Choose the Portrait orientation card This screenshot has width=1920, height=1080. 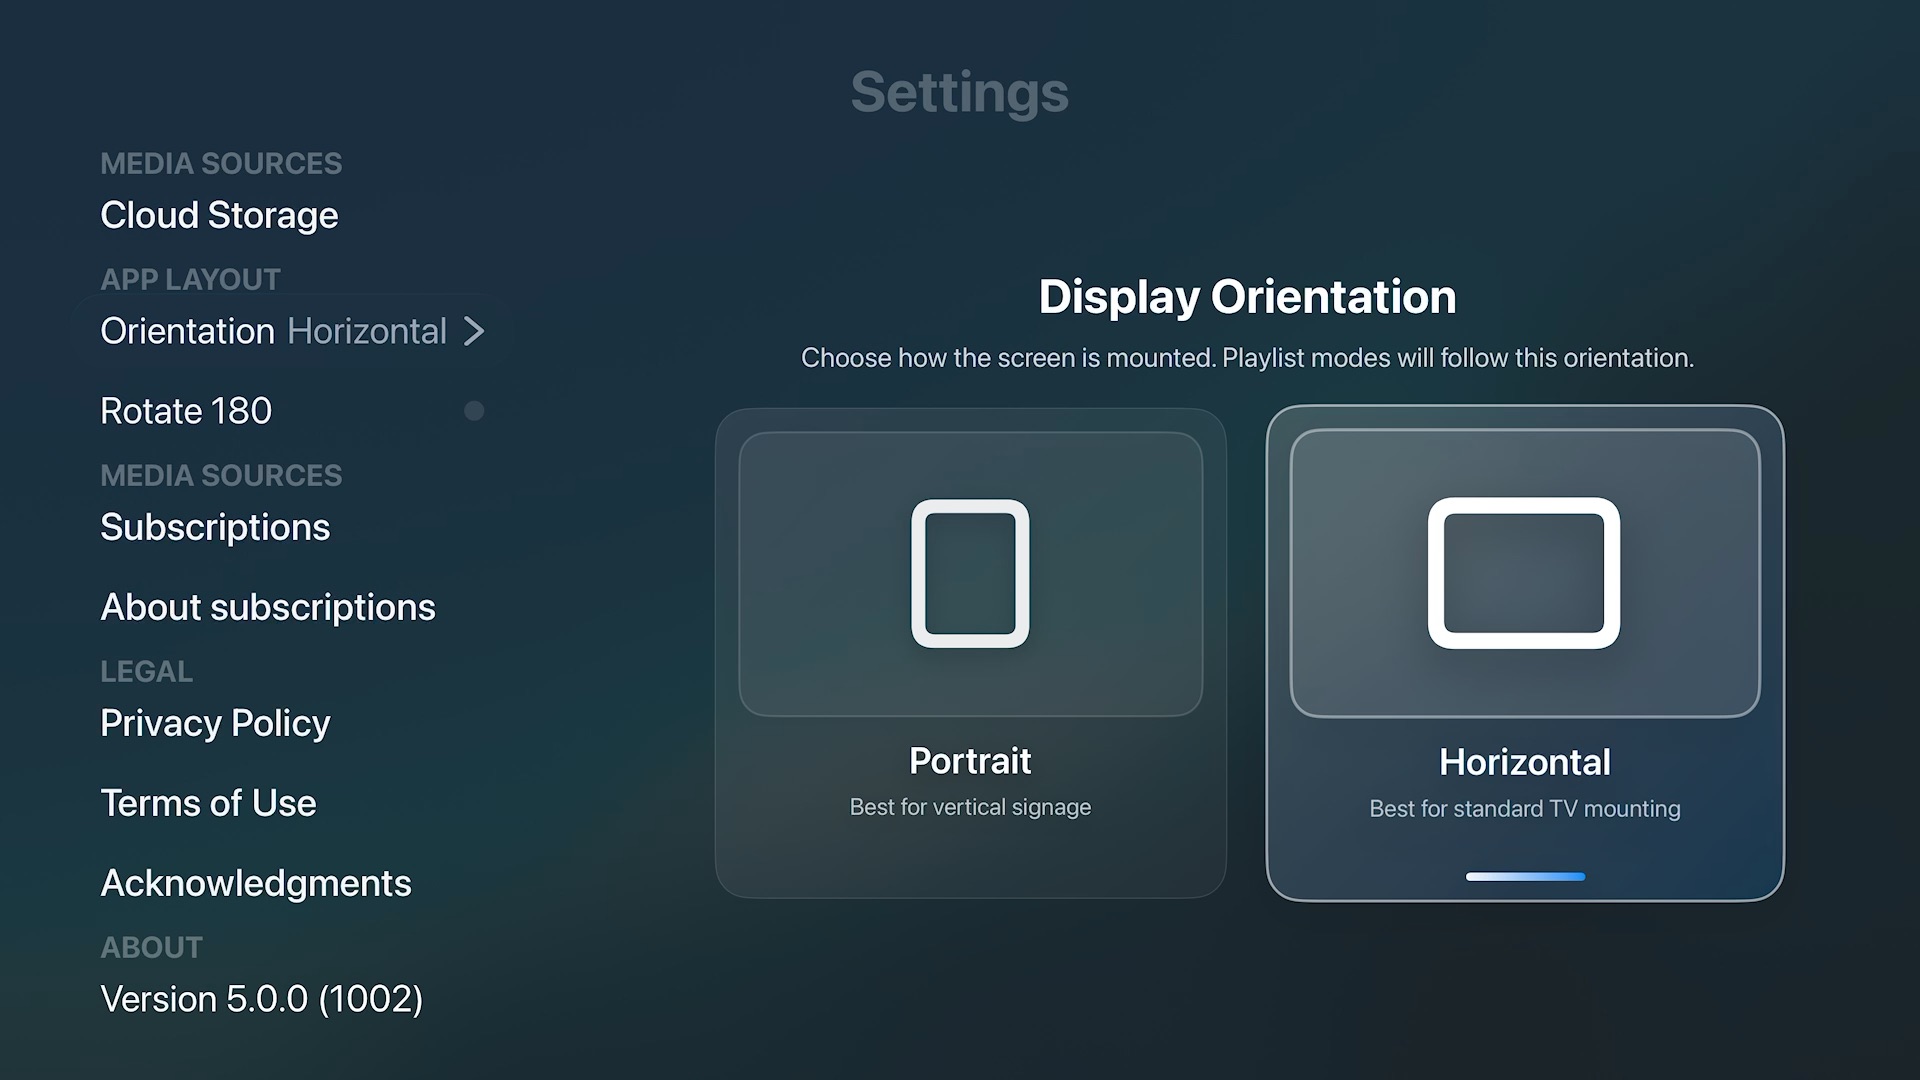970,652
